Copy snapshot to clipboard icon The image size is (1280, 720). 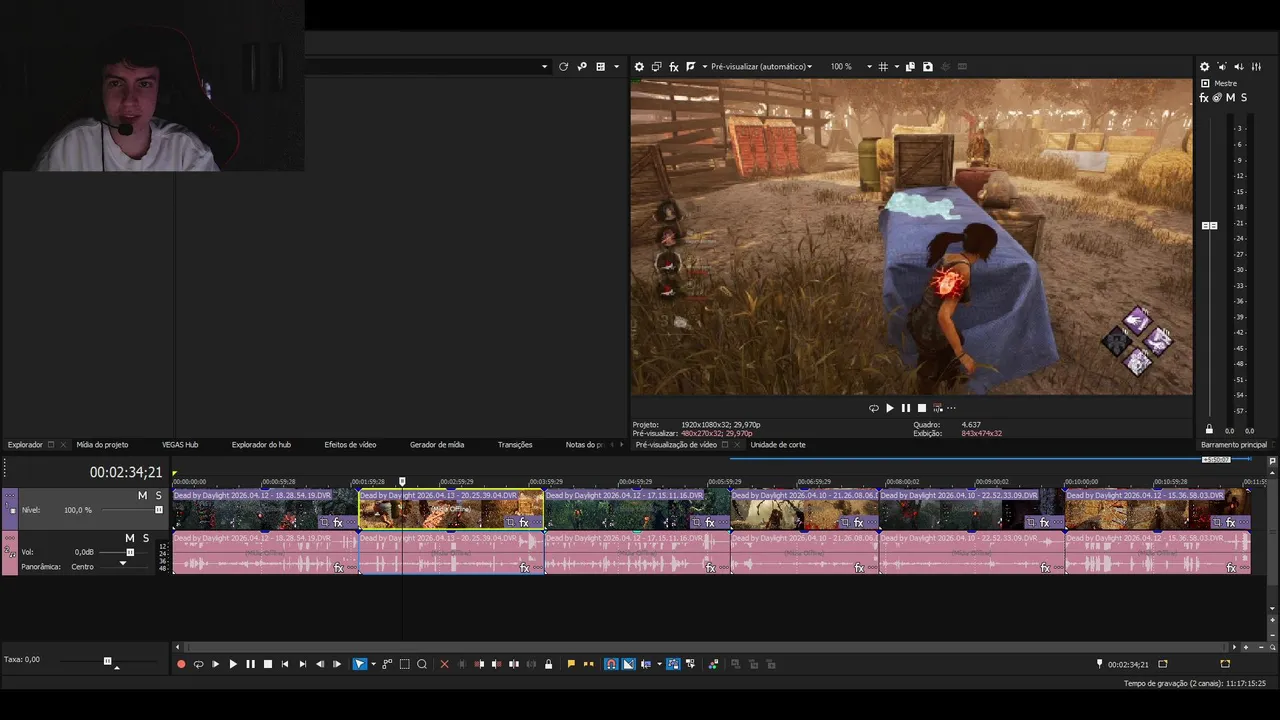click(910, 67)
